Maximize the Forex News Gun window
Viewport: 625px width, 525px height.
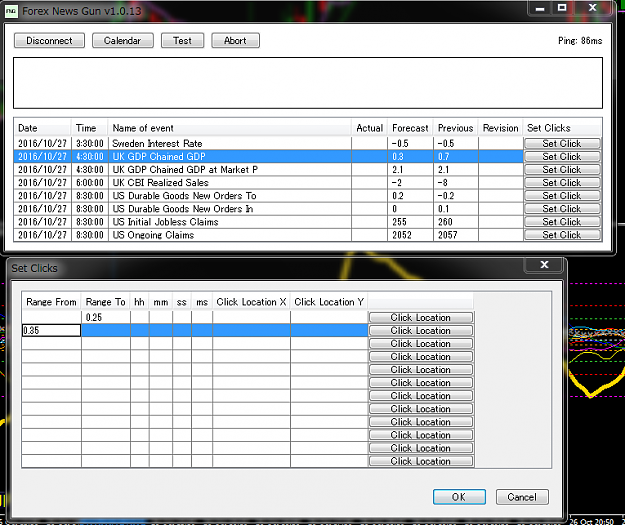[x=562, y=8]
